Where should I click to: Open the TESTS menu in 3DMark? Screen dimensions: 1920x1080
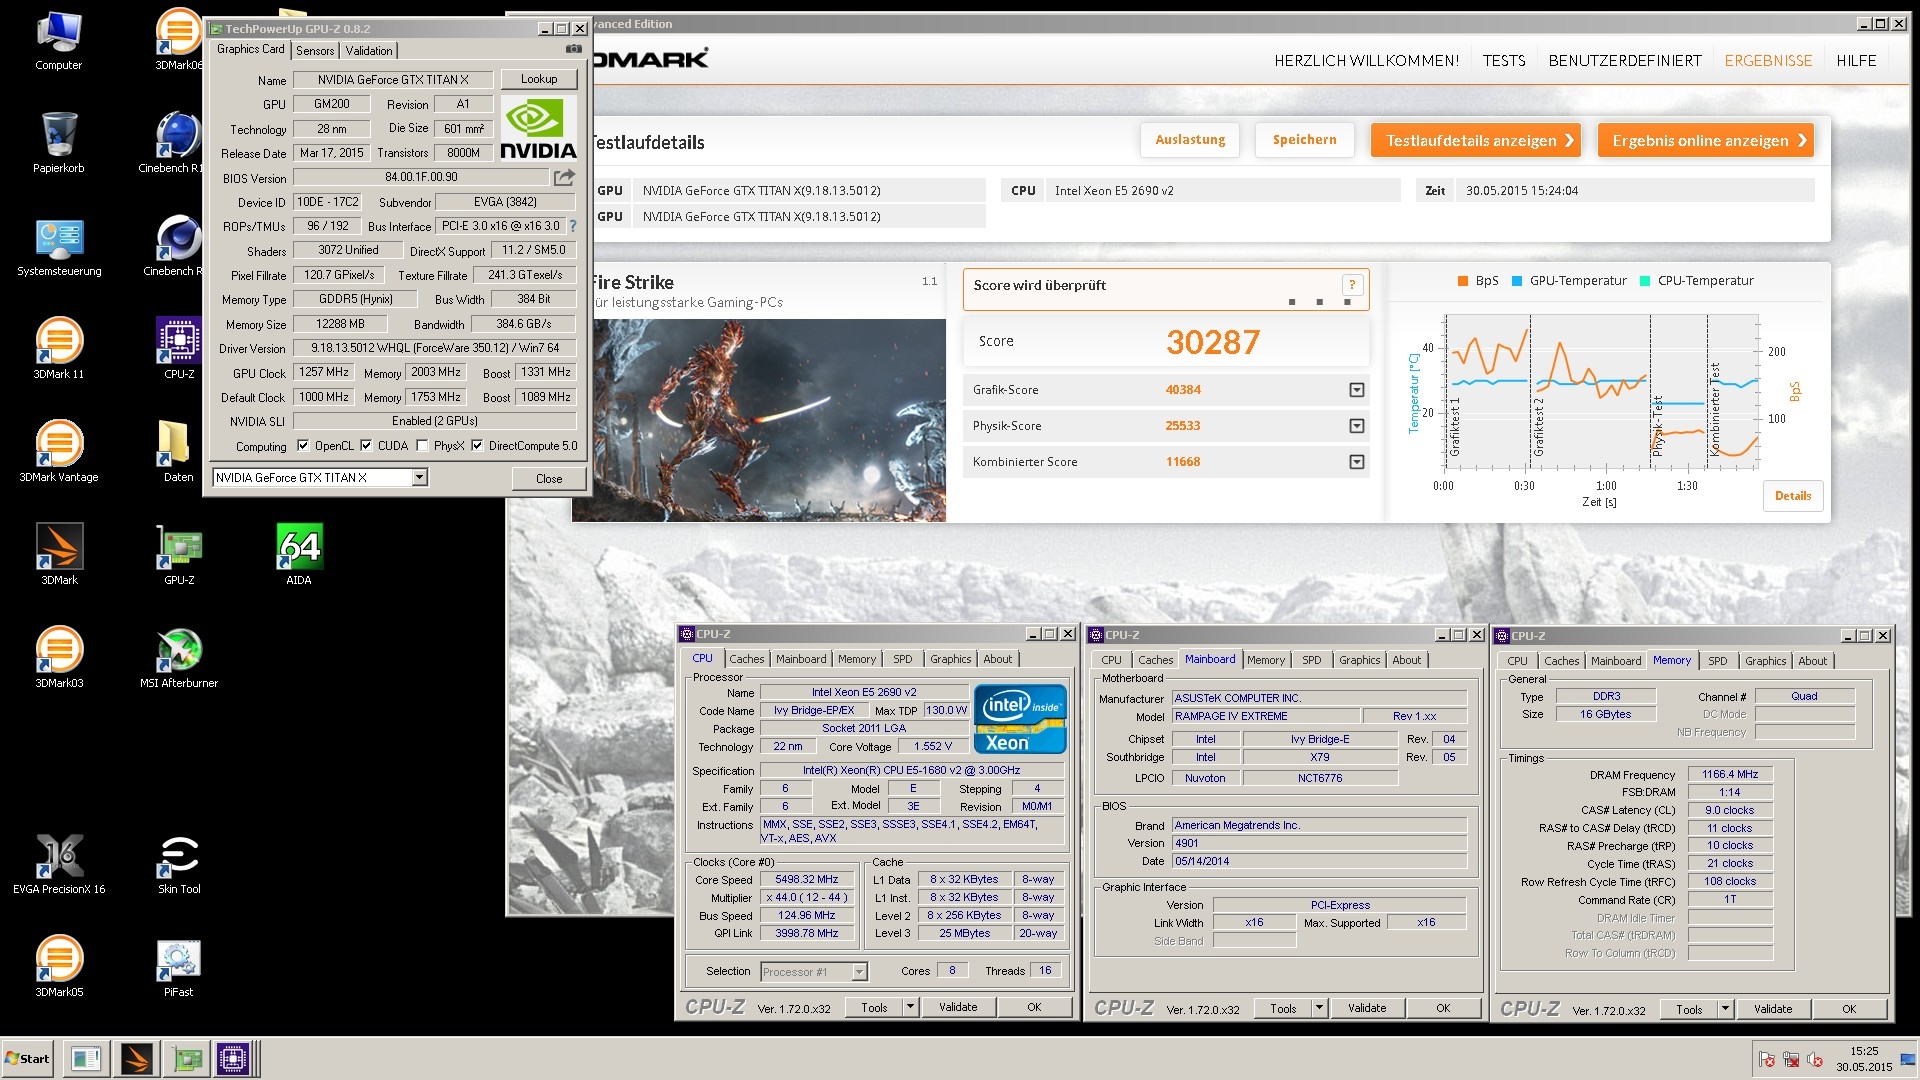tap(1504, 61)
